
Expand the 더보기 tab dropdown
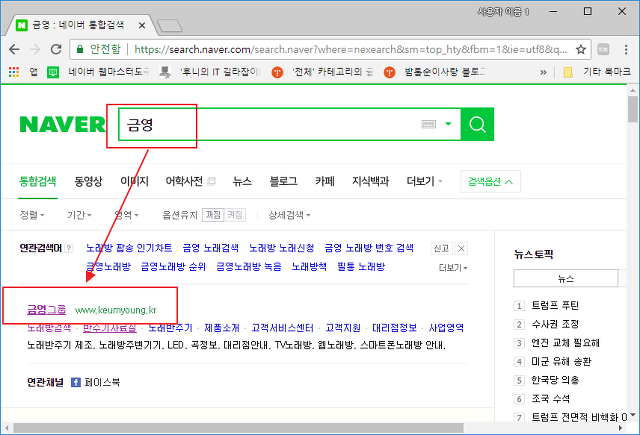tap(424, 181)
